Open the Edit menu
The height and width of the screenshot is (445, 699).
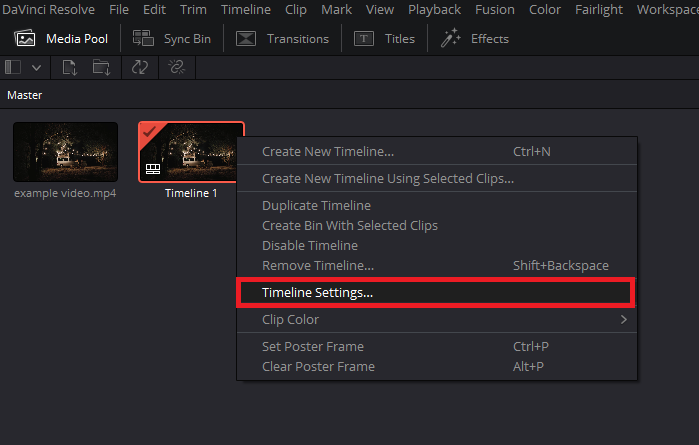click(x=154, y=9)
